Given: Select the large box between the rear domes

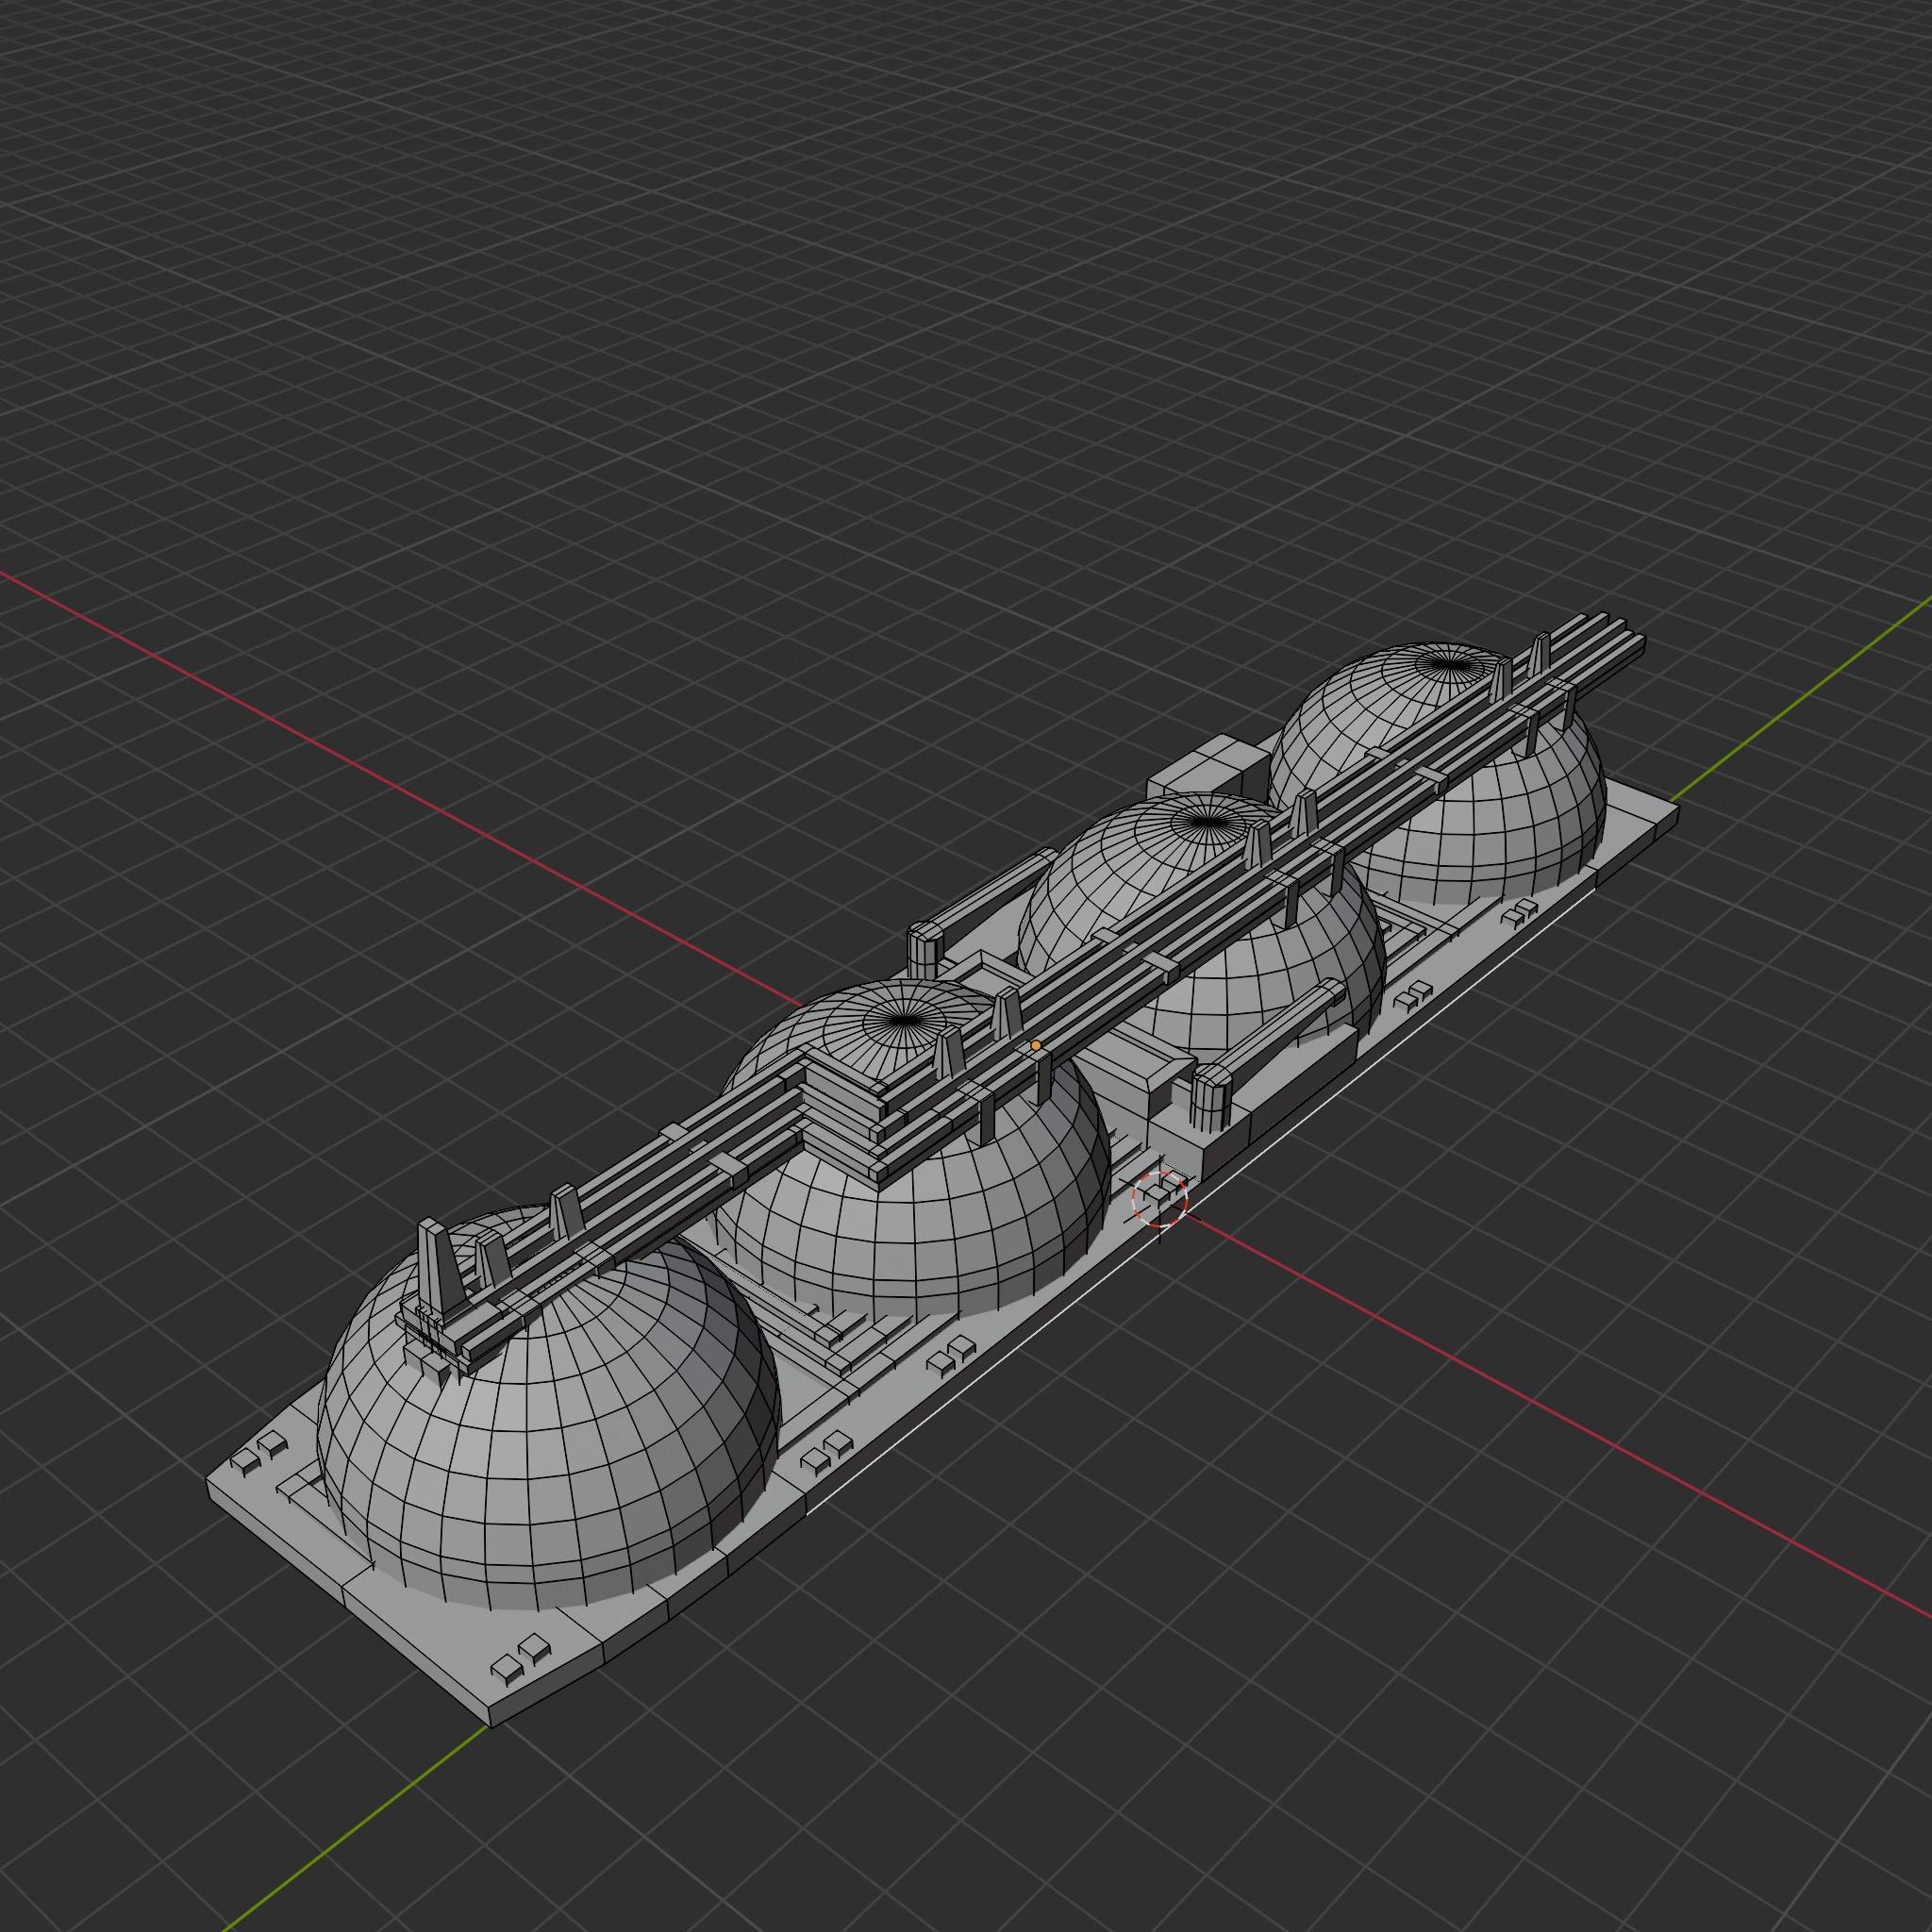Looking at the screenshot, I should pyautogui.click(x=1205, y=770).
